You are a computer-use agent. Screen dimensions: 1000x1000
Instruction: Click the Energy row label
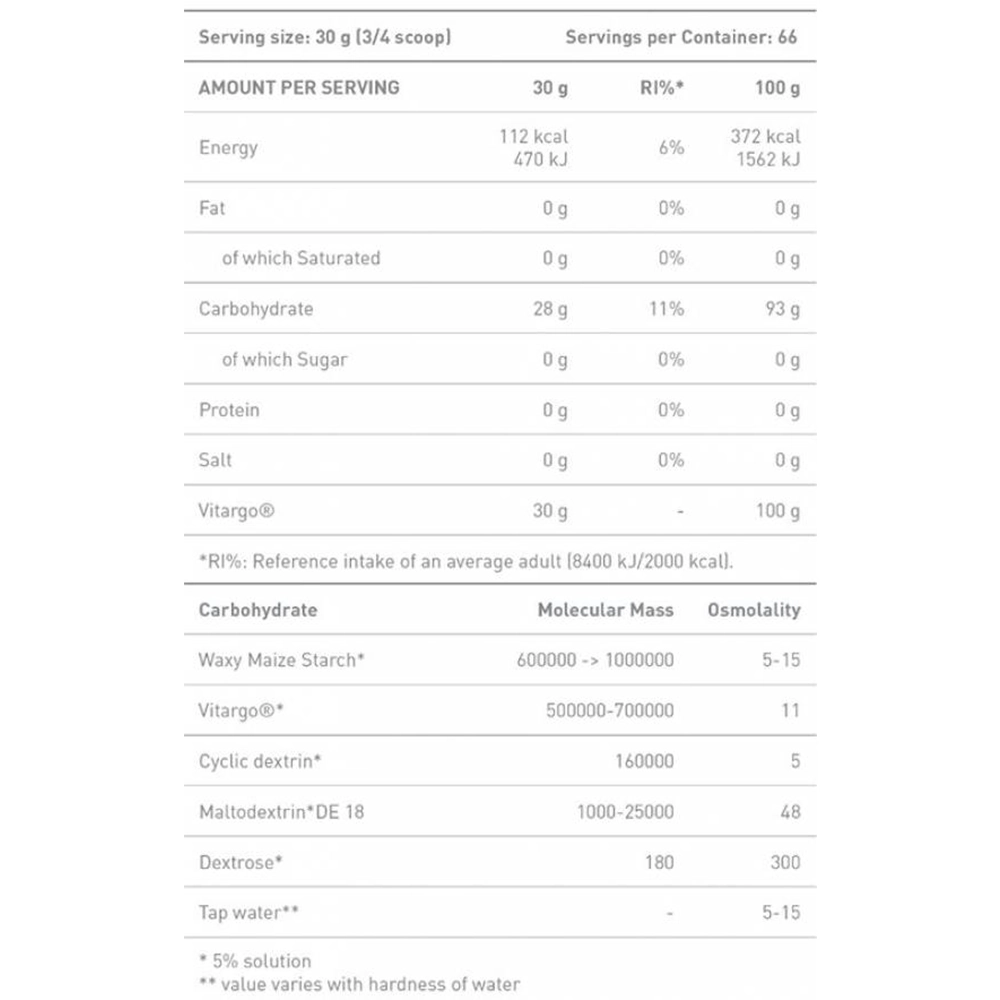pos(228,148)
